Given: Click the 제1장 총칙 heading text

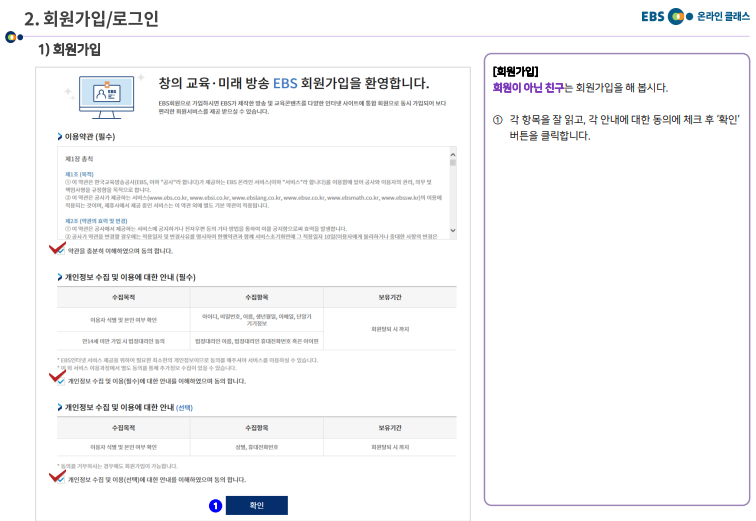Looking at the screenshot, I should pos(79,159).
